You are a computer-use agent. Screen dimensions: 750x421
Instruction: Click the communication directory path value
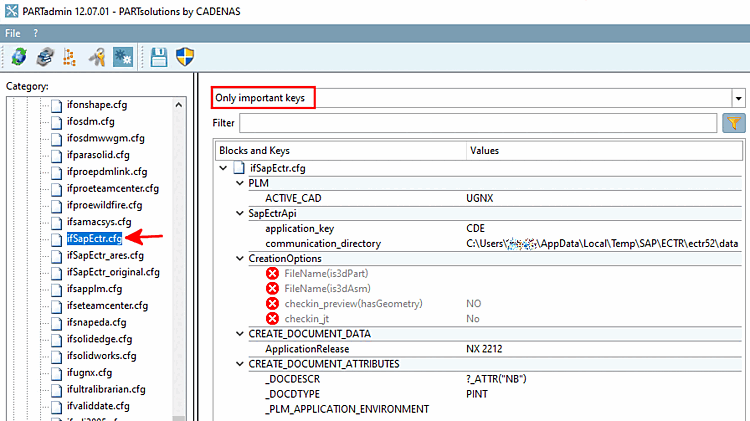602,244
